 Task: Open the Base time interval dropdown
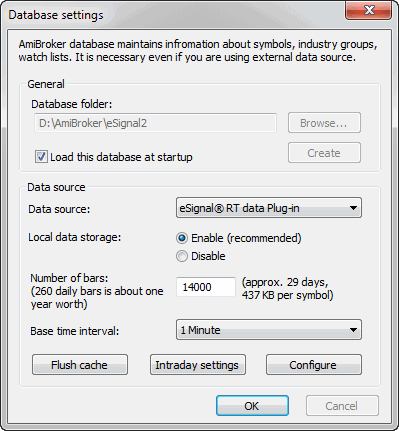click(269, 330)
